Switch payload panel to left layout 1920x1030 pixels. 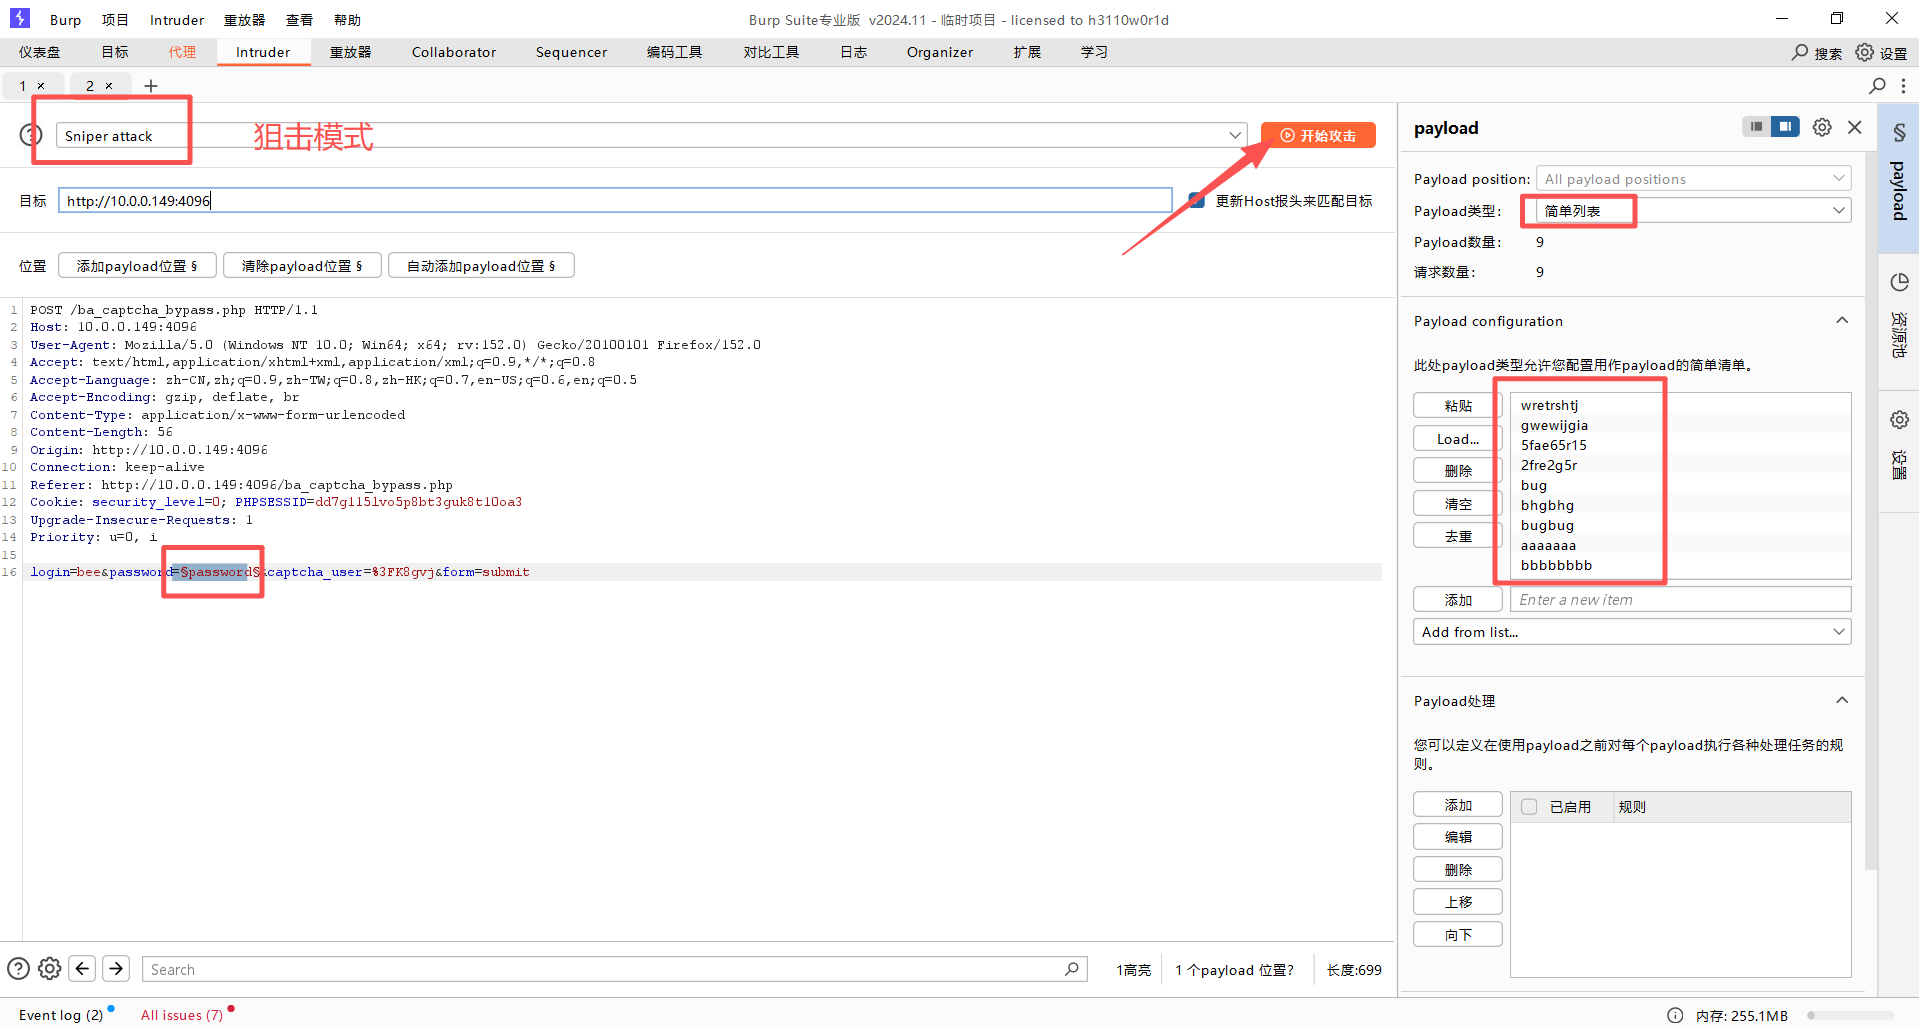pyautogui.click(x=1756, y=127)
